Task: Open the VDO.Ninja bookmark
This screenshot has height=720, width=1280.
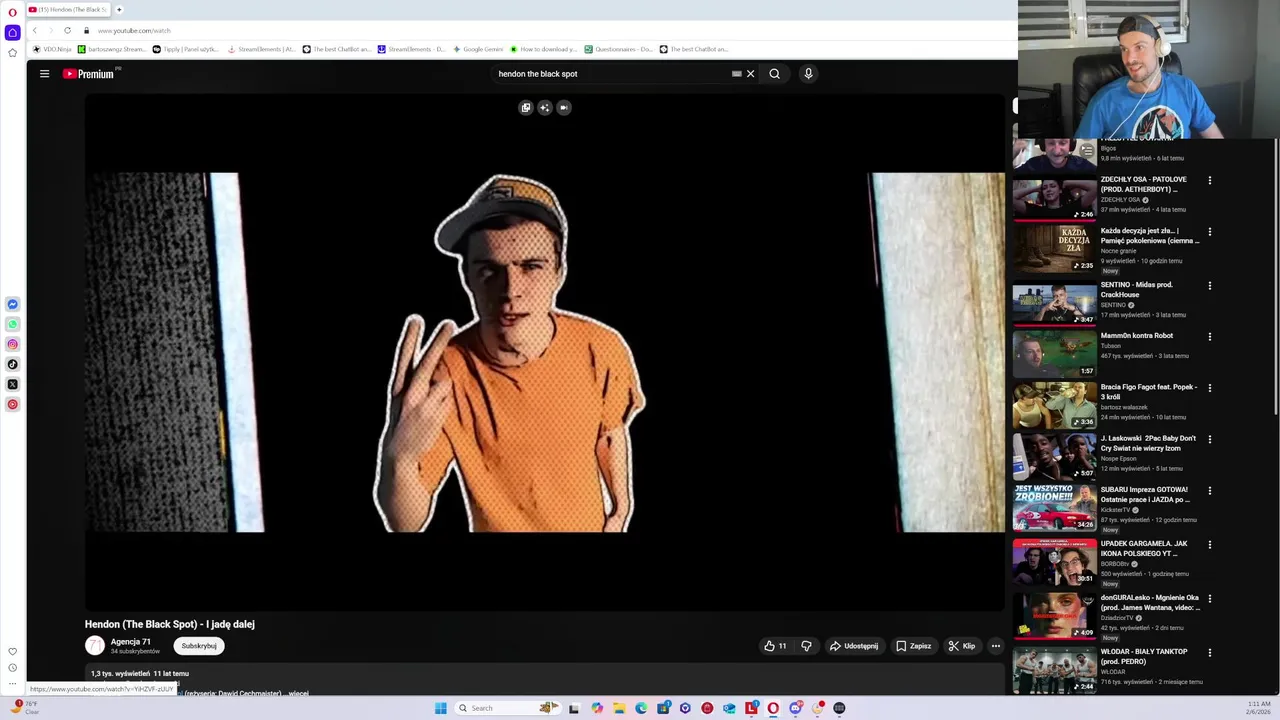Action: point(53,49)
